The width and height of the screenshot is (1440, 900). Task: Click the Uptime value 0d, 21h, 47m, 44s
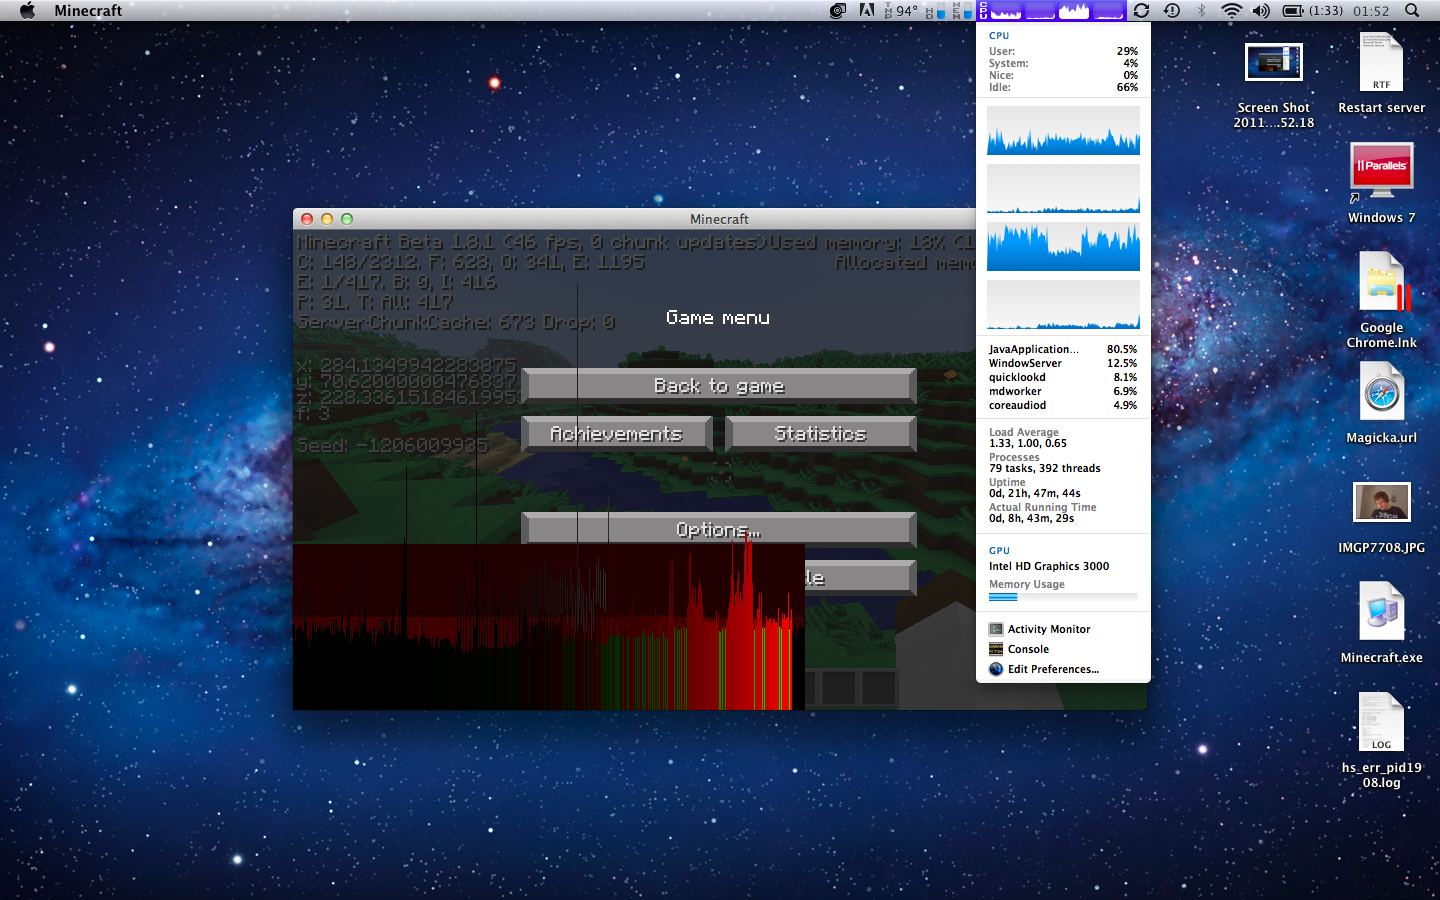(x=1035, y=493)
